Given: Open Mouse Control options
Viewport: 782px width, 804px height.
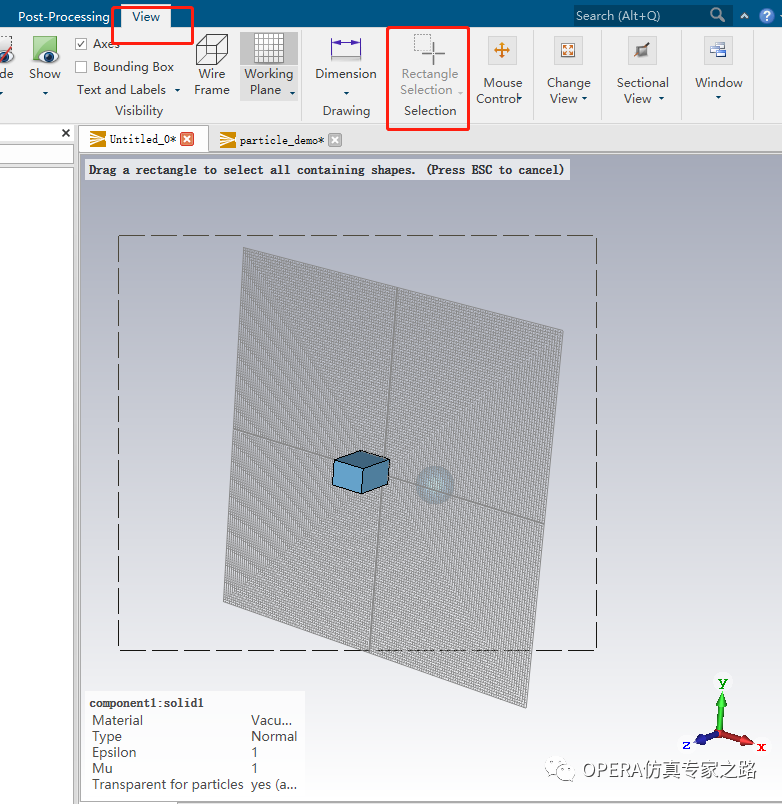Looking at the screenshot, I should click(502, 51).
